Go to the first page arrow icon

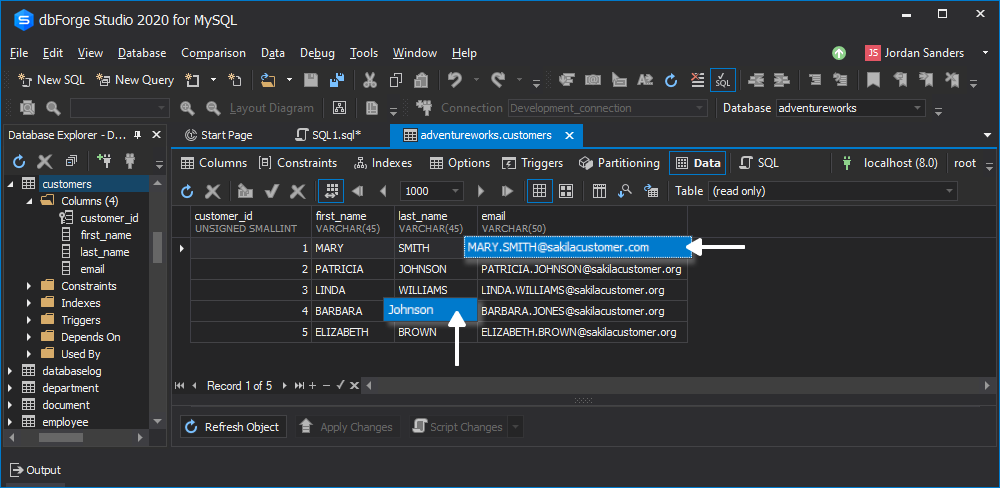tap(358, 191)
